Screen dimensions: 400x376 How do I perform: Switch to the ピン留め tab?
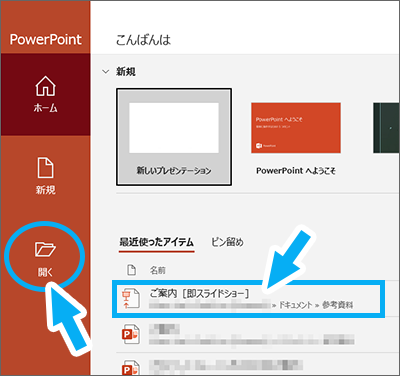(x=227, y=242)
